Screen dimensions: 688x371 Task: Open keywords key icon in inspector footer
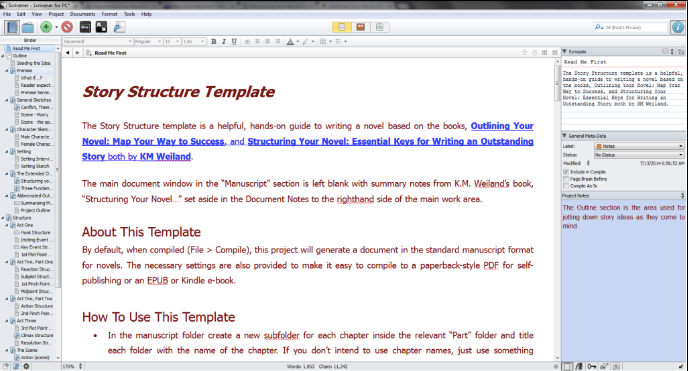coord(591,366)
